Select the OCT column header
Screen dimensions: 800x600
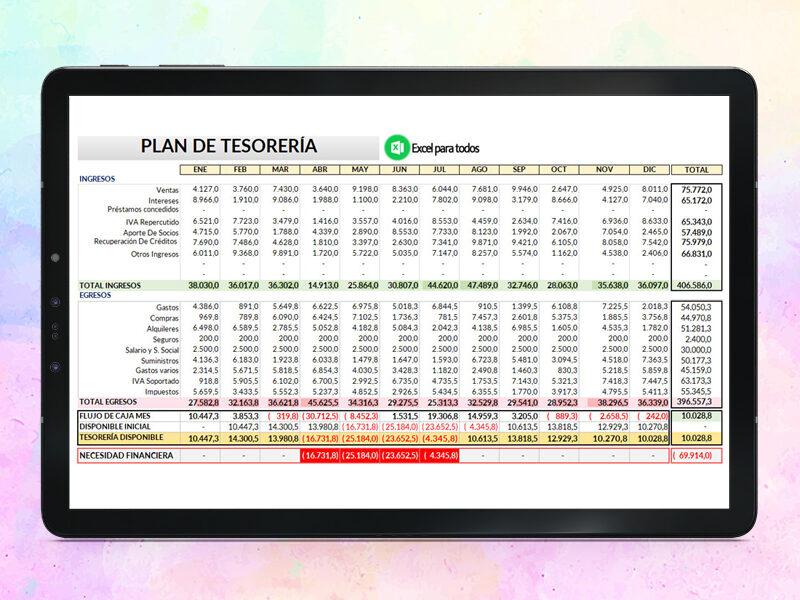point(559,169)
